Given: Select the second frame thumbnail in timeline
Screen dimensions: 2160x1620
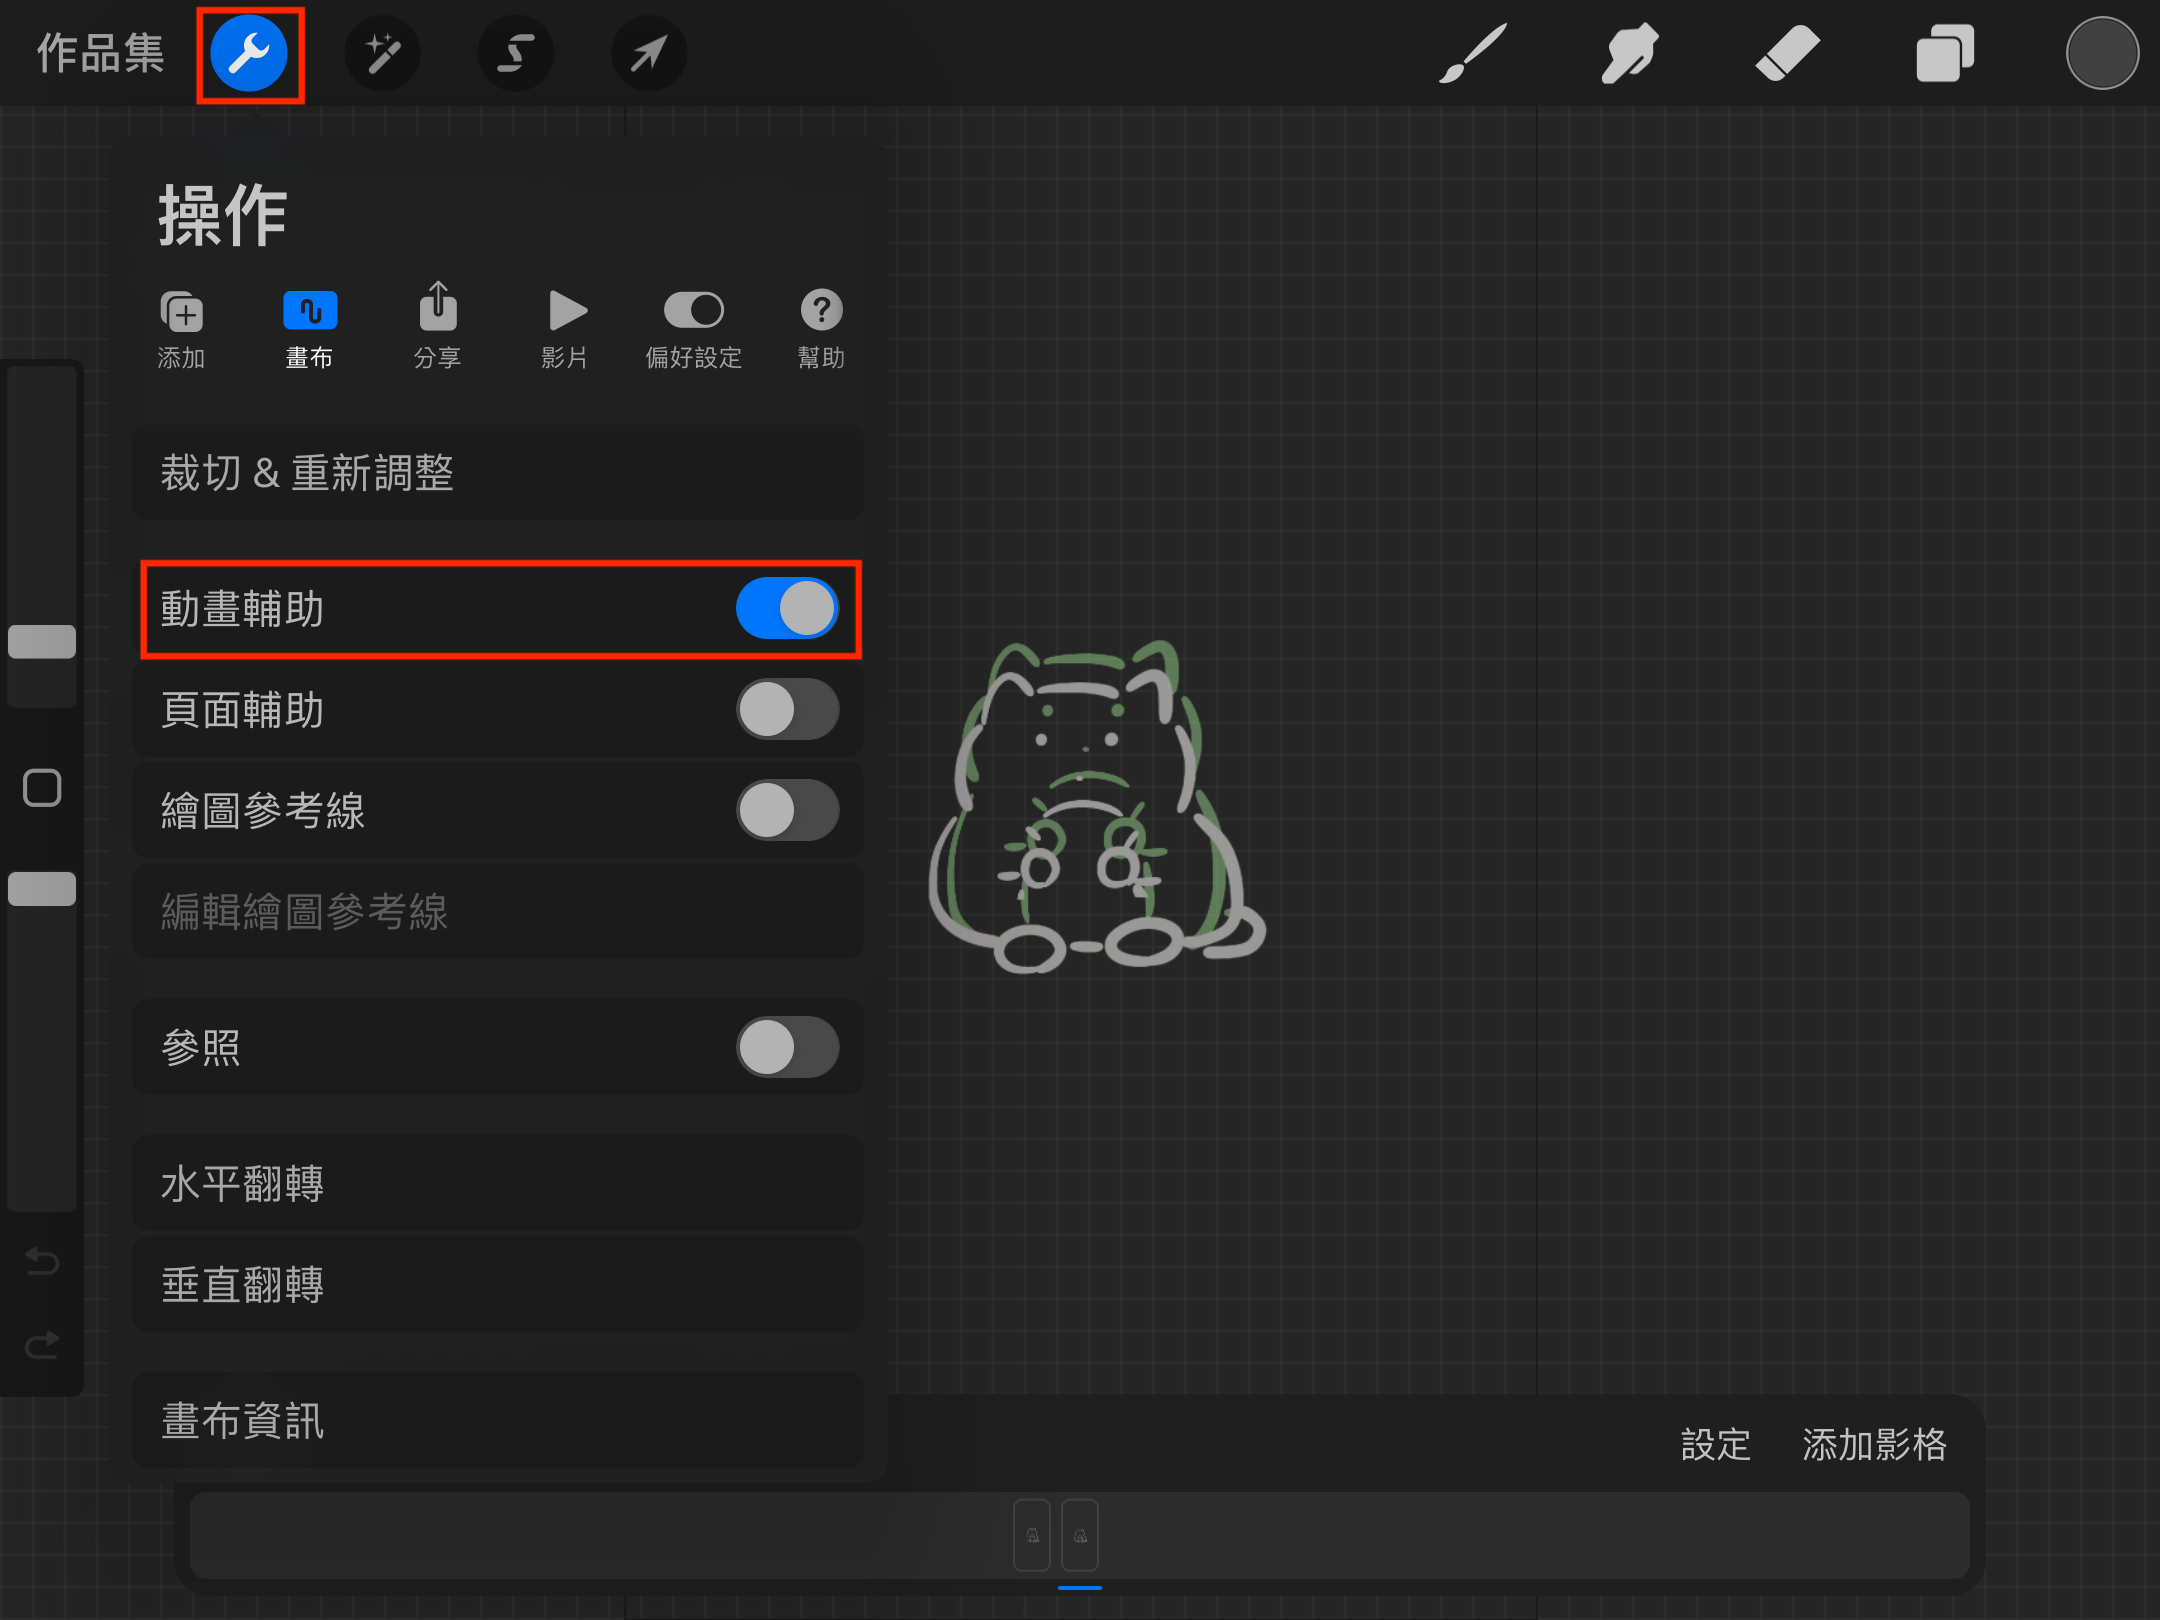Looking at the screenshot, I should [x=1080, y=1535].
